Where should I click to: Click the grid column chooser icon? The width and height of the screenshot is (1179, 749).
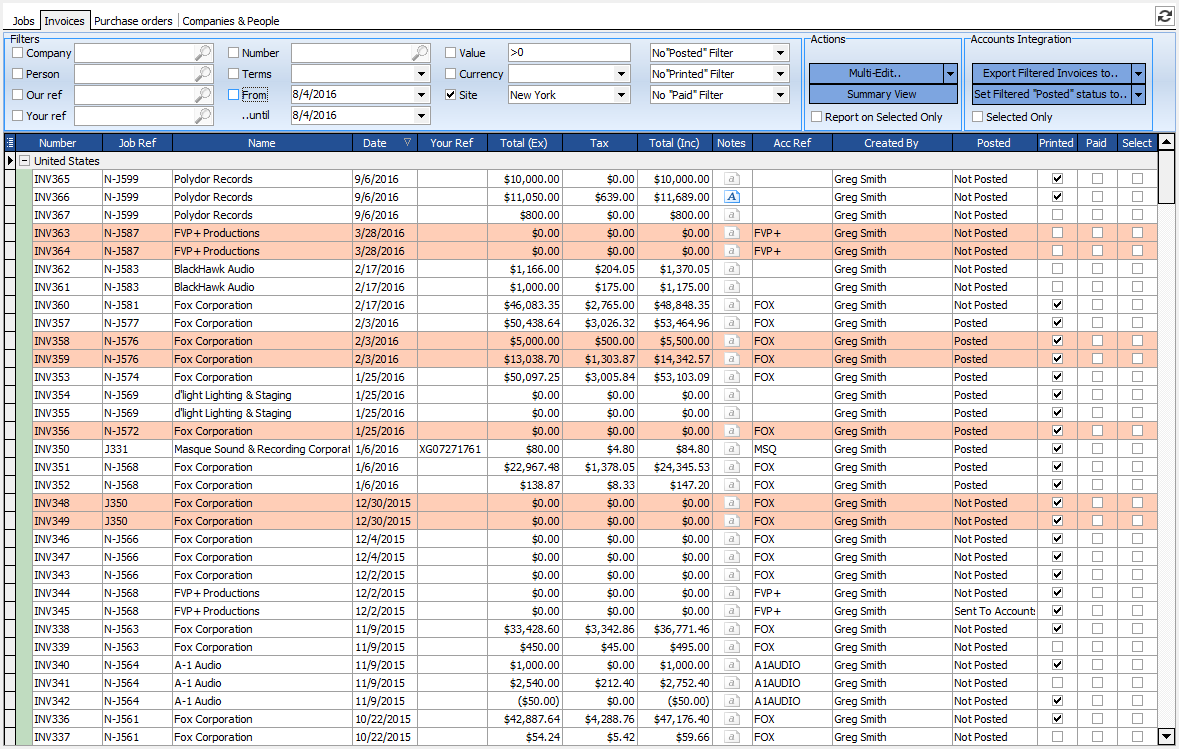click(10, 143)
